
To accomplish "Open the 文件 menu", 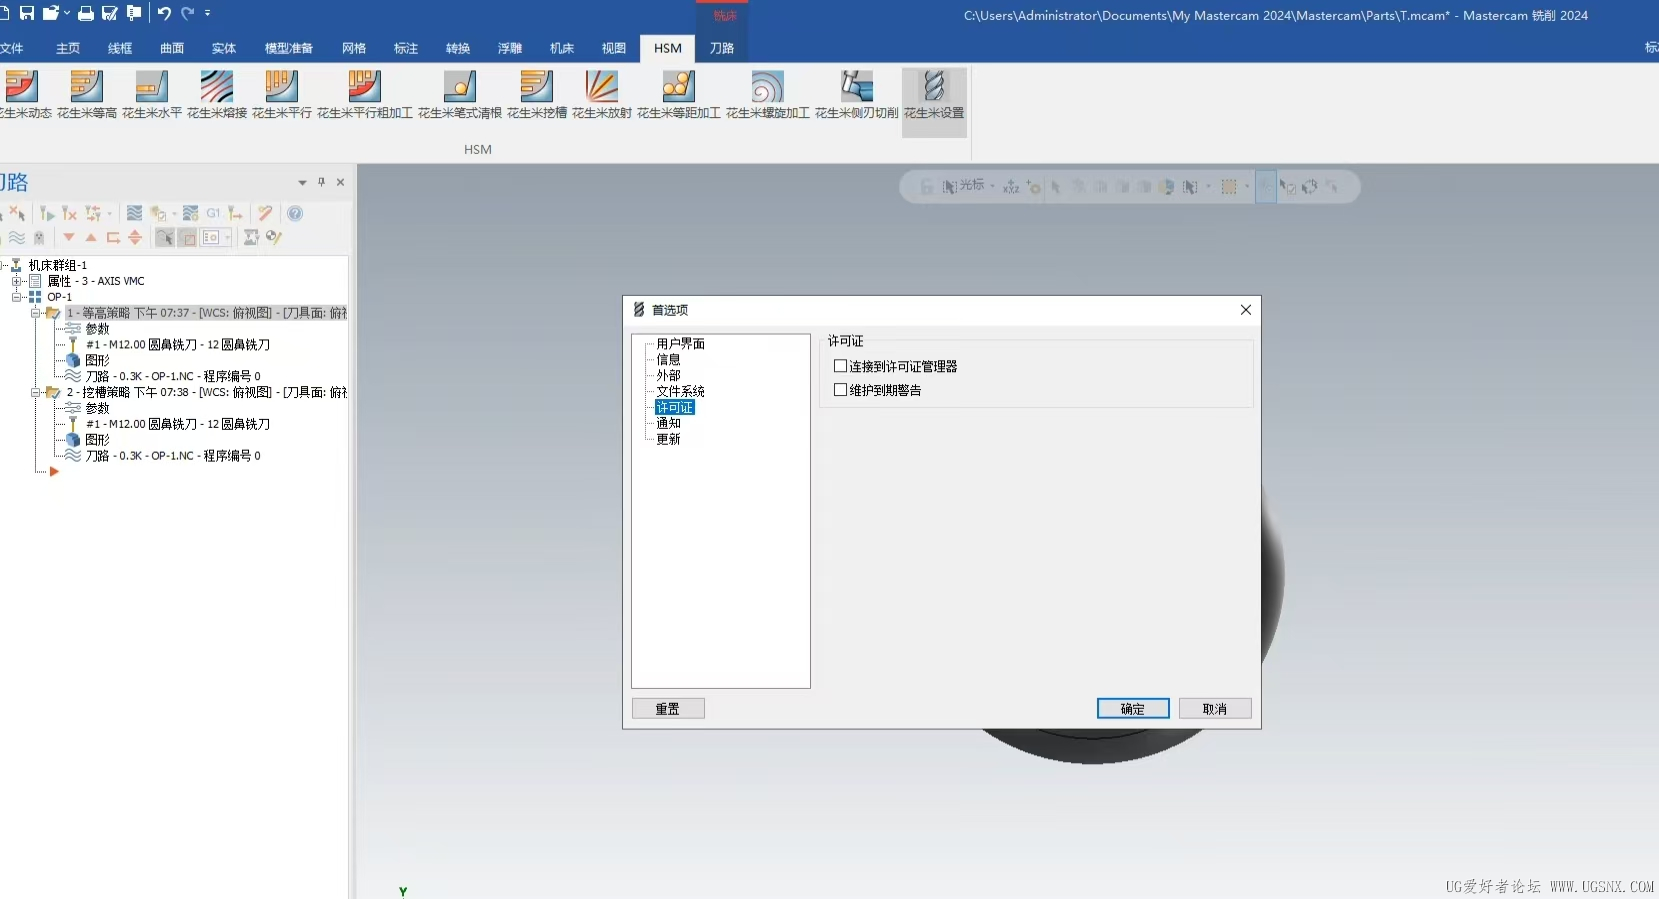I will click(x=12, y=48).
